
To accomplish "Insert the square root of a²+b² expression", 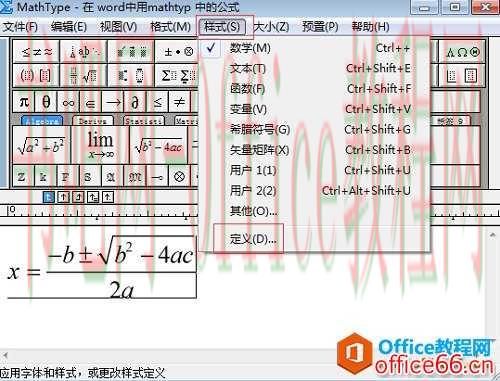I will point(41,145).
